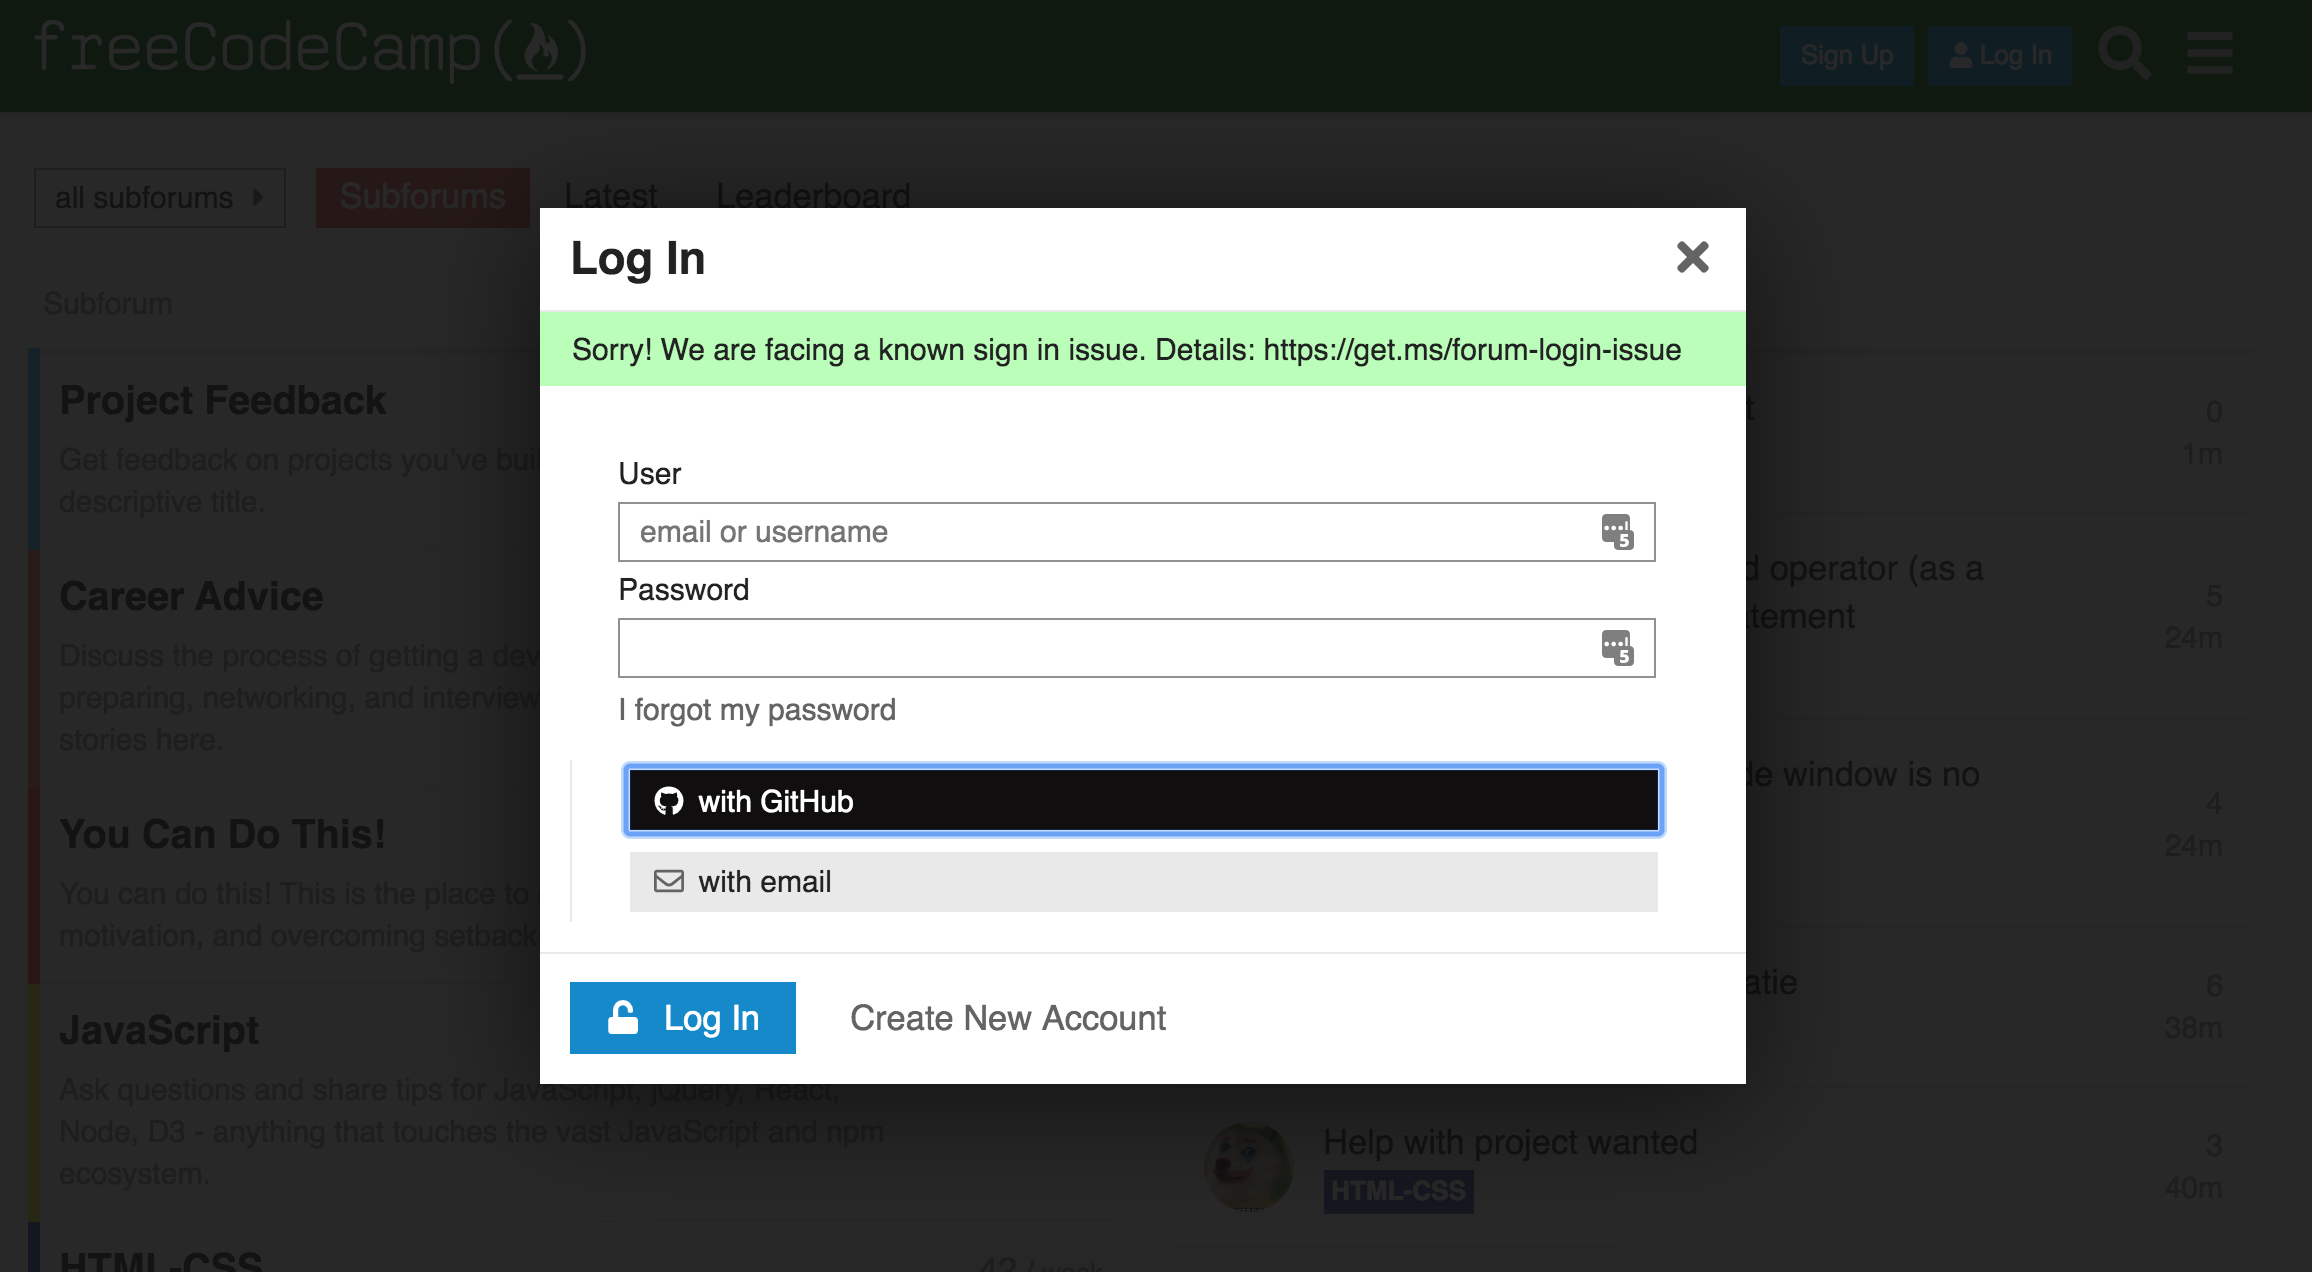Select the Subforums tab
The width and height of the screenshot is (2312, 1272).
click(x=422, y=196)
